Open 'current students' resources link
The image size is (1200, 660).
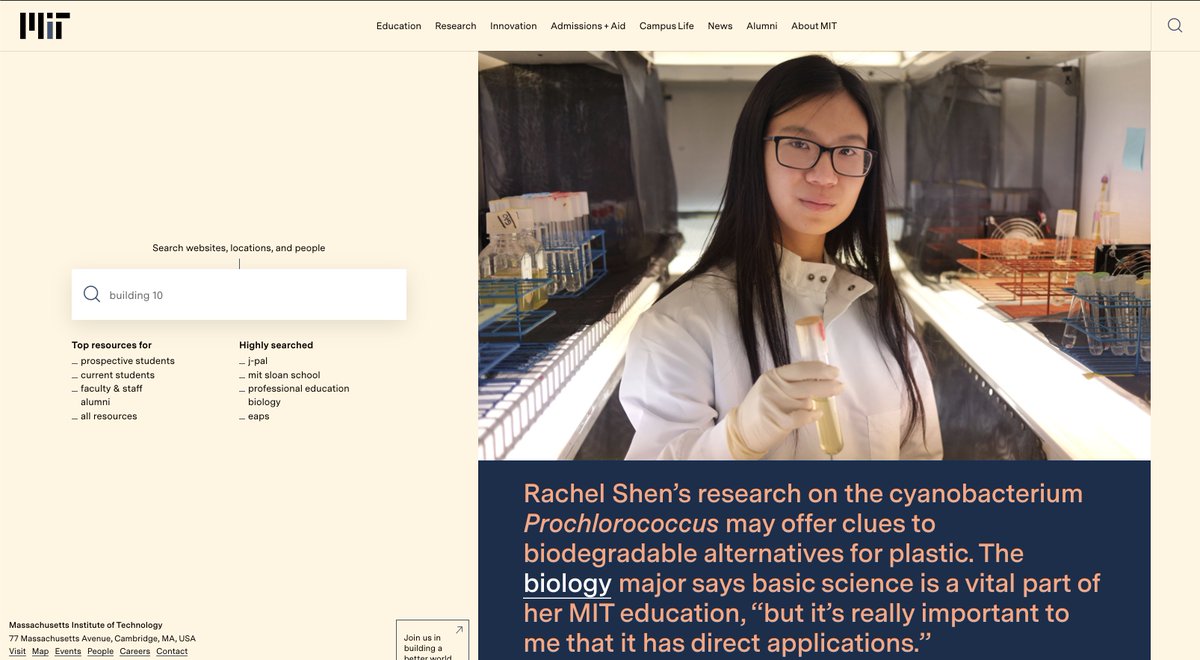point(118,375)
